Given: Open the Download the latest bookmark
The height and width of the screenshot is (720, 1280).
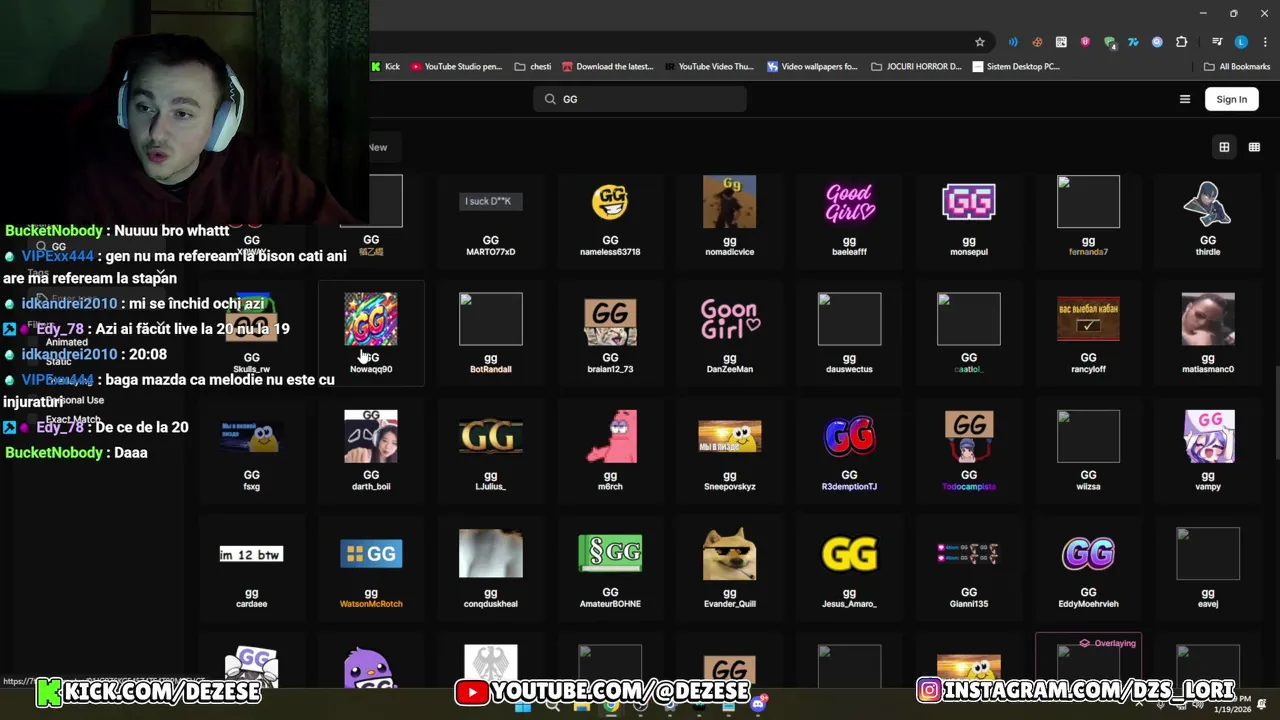Looking at the screenshot, I should point(608,67).
